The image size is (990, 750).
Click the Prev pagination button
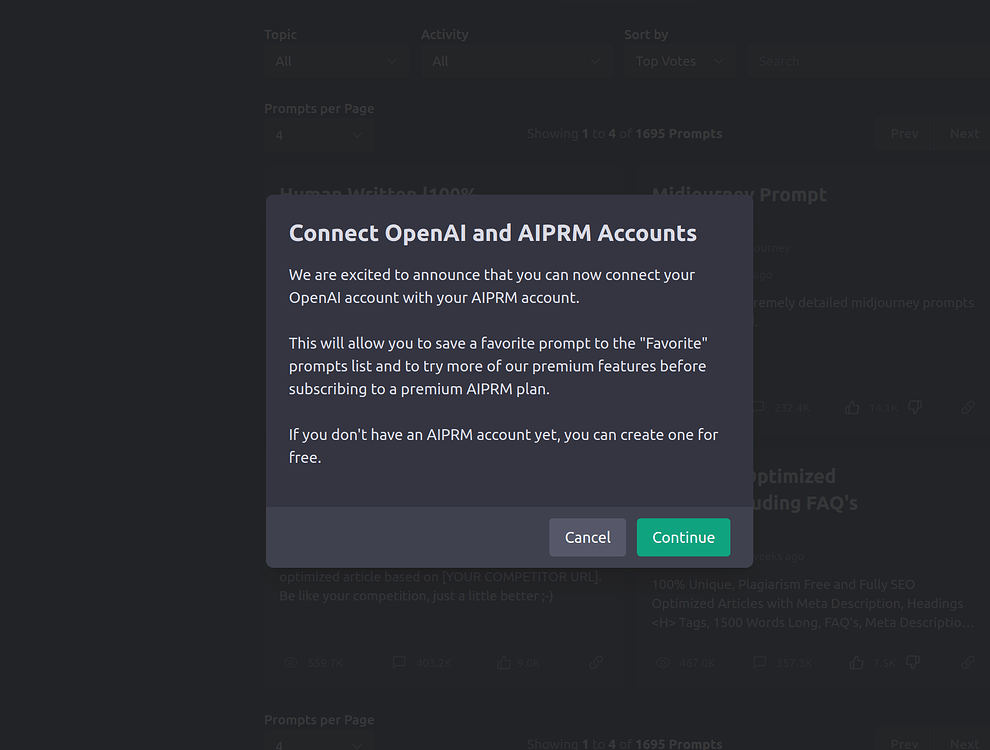(x=904, y=133)
